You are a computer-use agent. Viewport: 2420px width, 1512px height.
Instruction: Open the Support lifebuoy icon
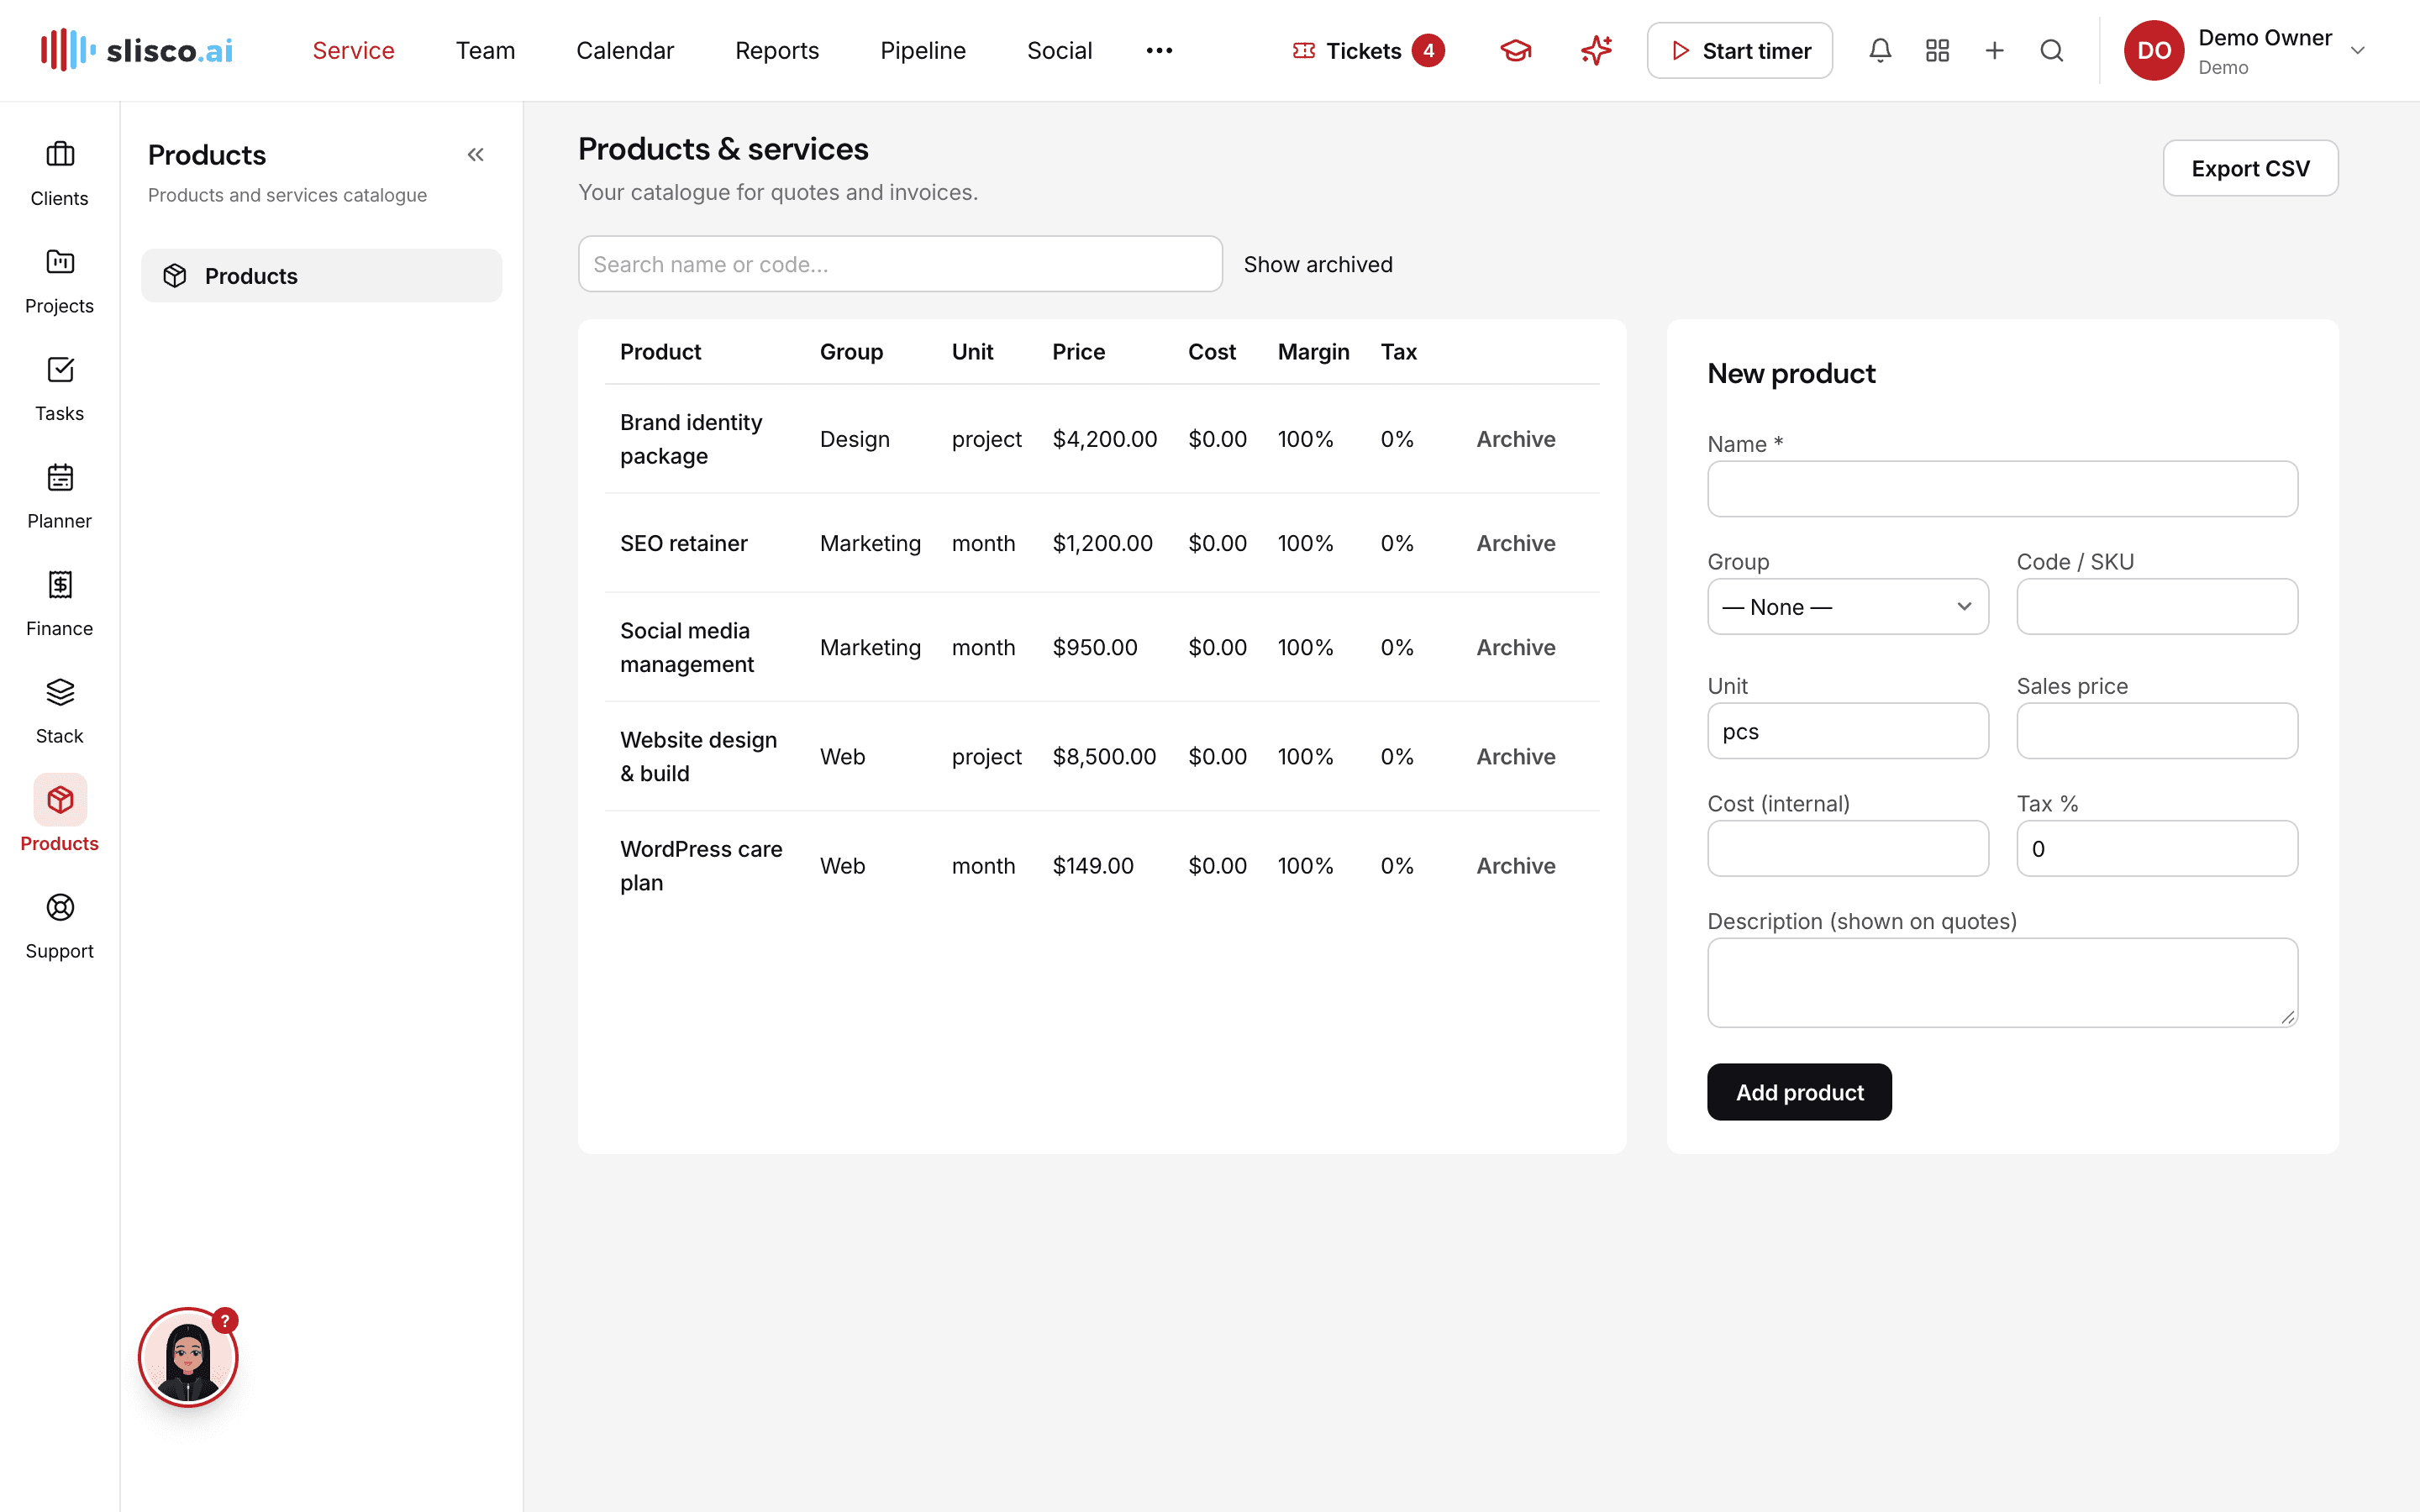[x=60, y=908]
